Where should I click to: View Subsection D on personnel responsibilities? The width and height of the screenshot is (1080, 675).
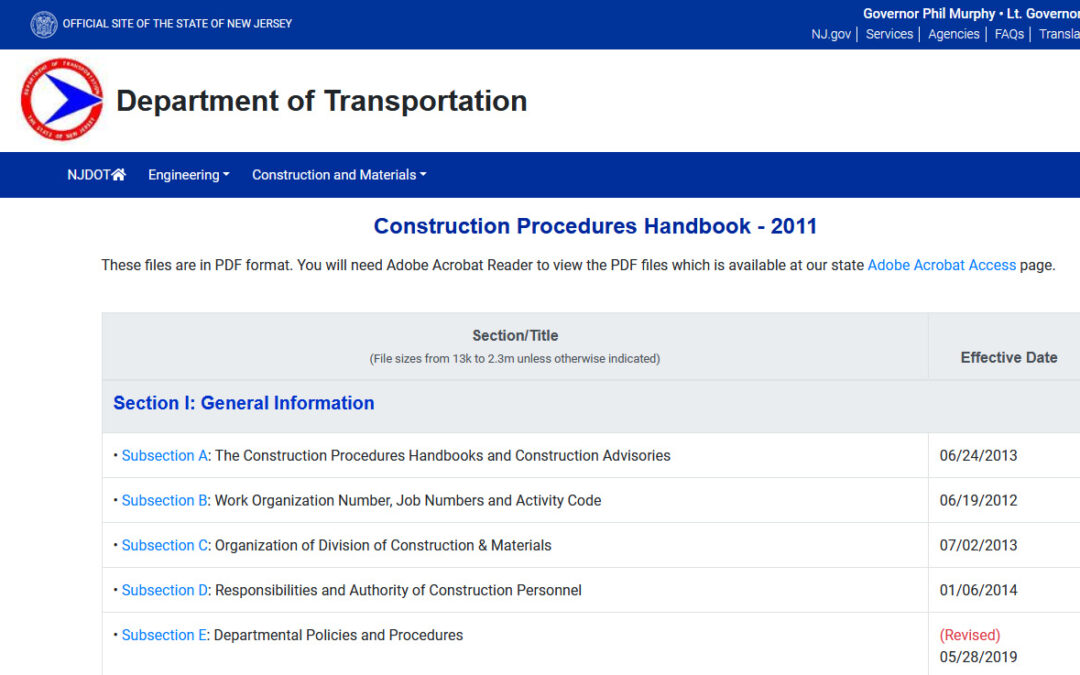[x=164, y=591]
